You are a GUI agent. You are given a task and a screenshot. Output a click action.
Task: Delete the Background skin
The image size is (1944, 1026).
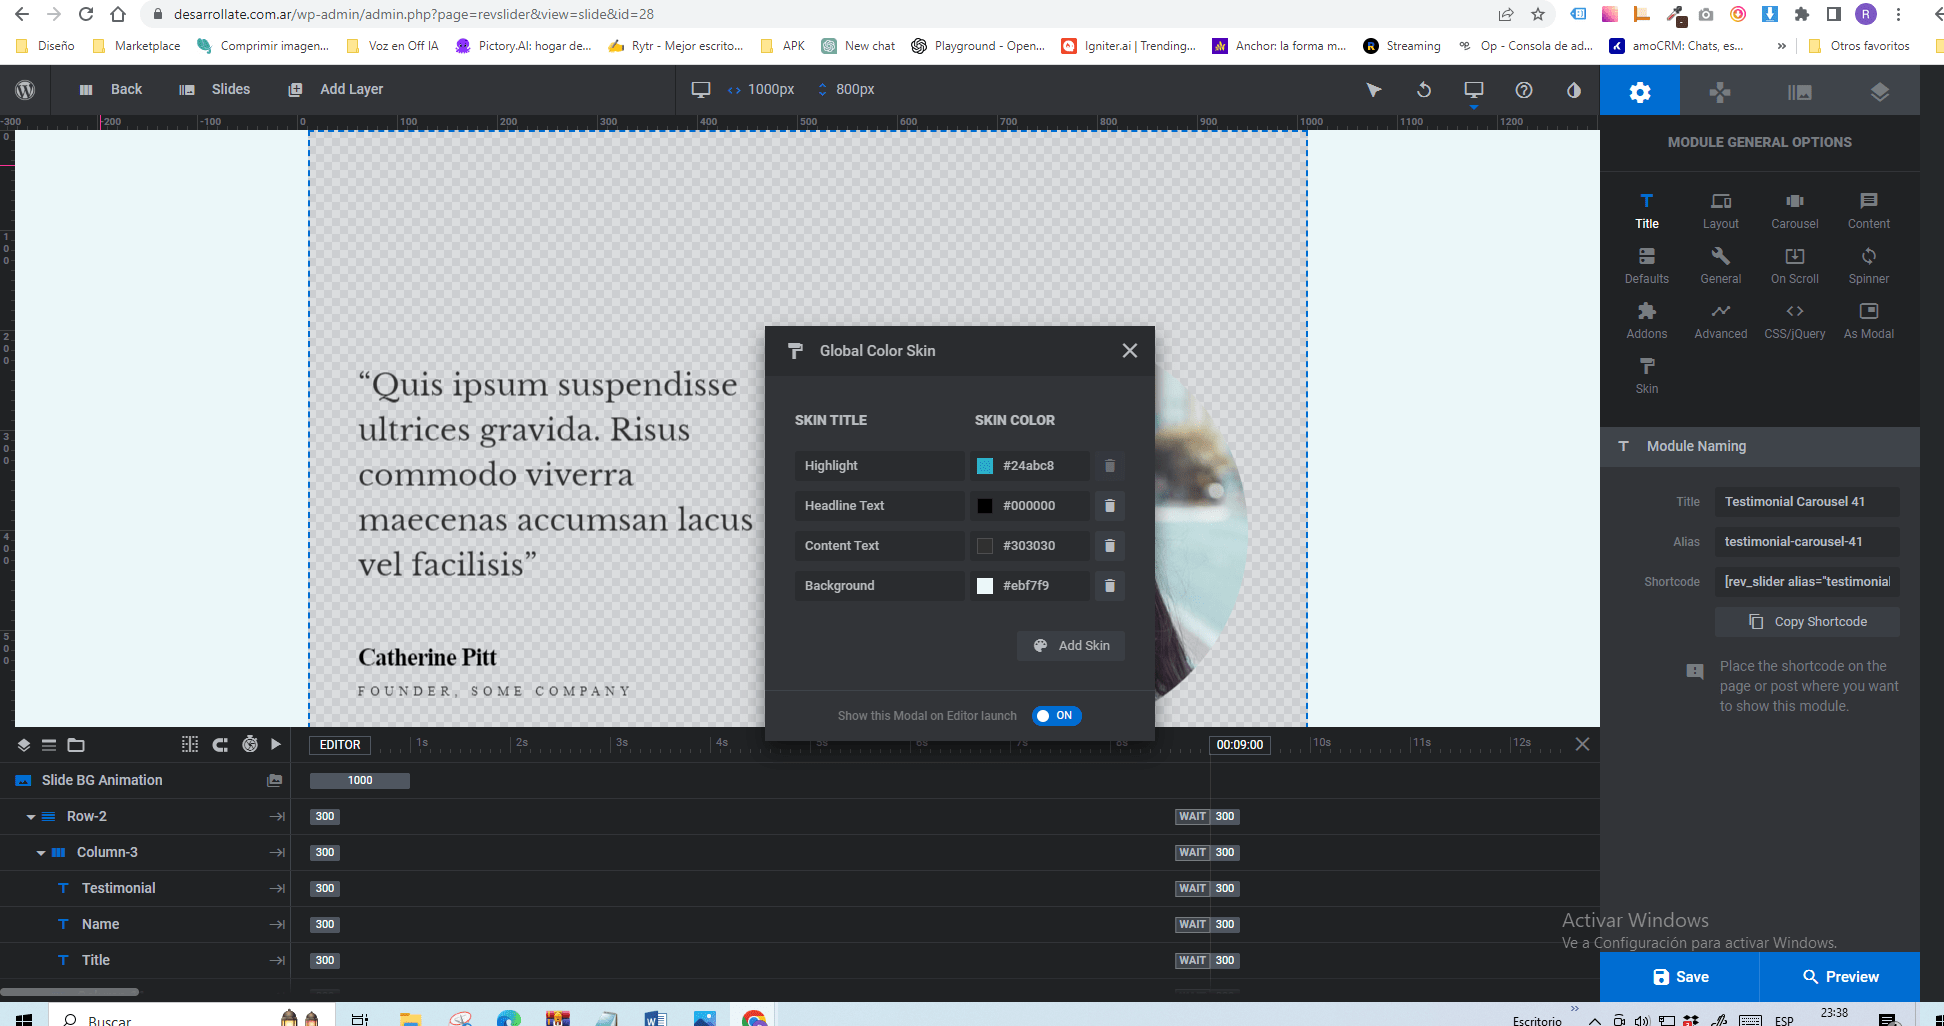click(1110, 586)
